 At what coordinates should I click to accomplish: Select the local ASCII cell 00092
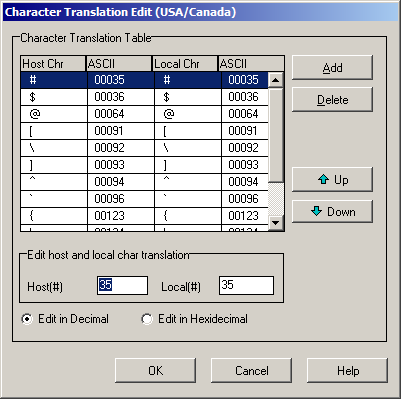pos(245,148)
